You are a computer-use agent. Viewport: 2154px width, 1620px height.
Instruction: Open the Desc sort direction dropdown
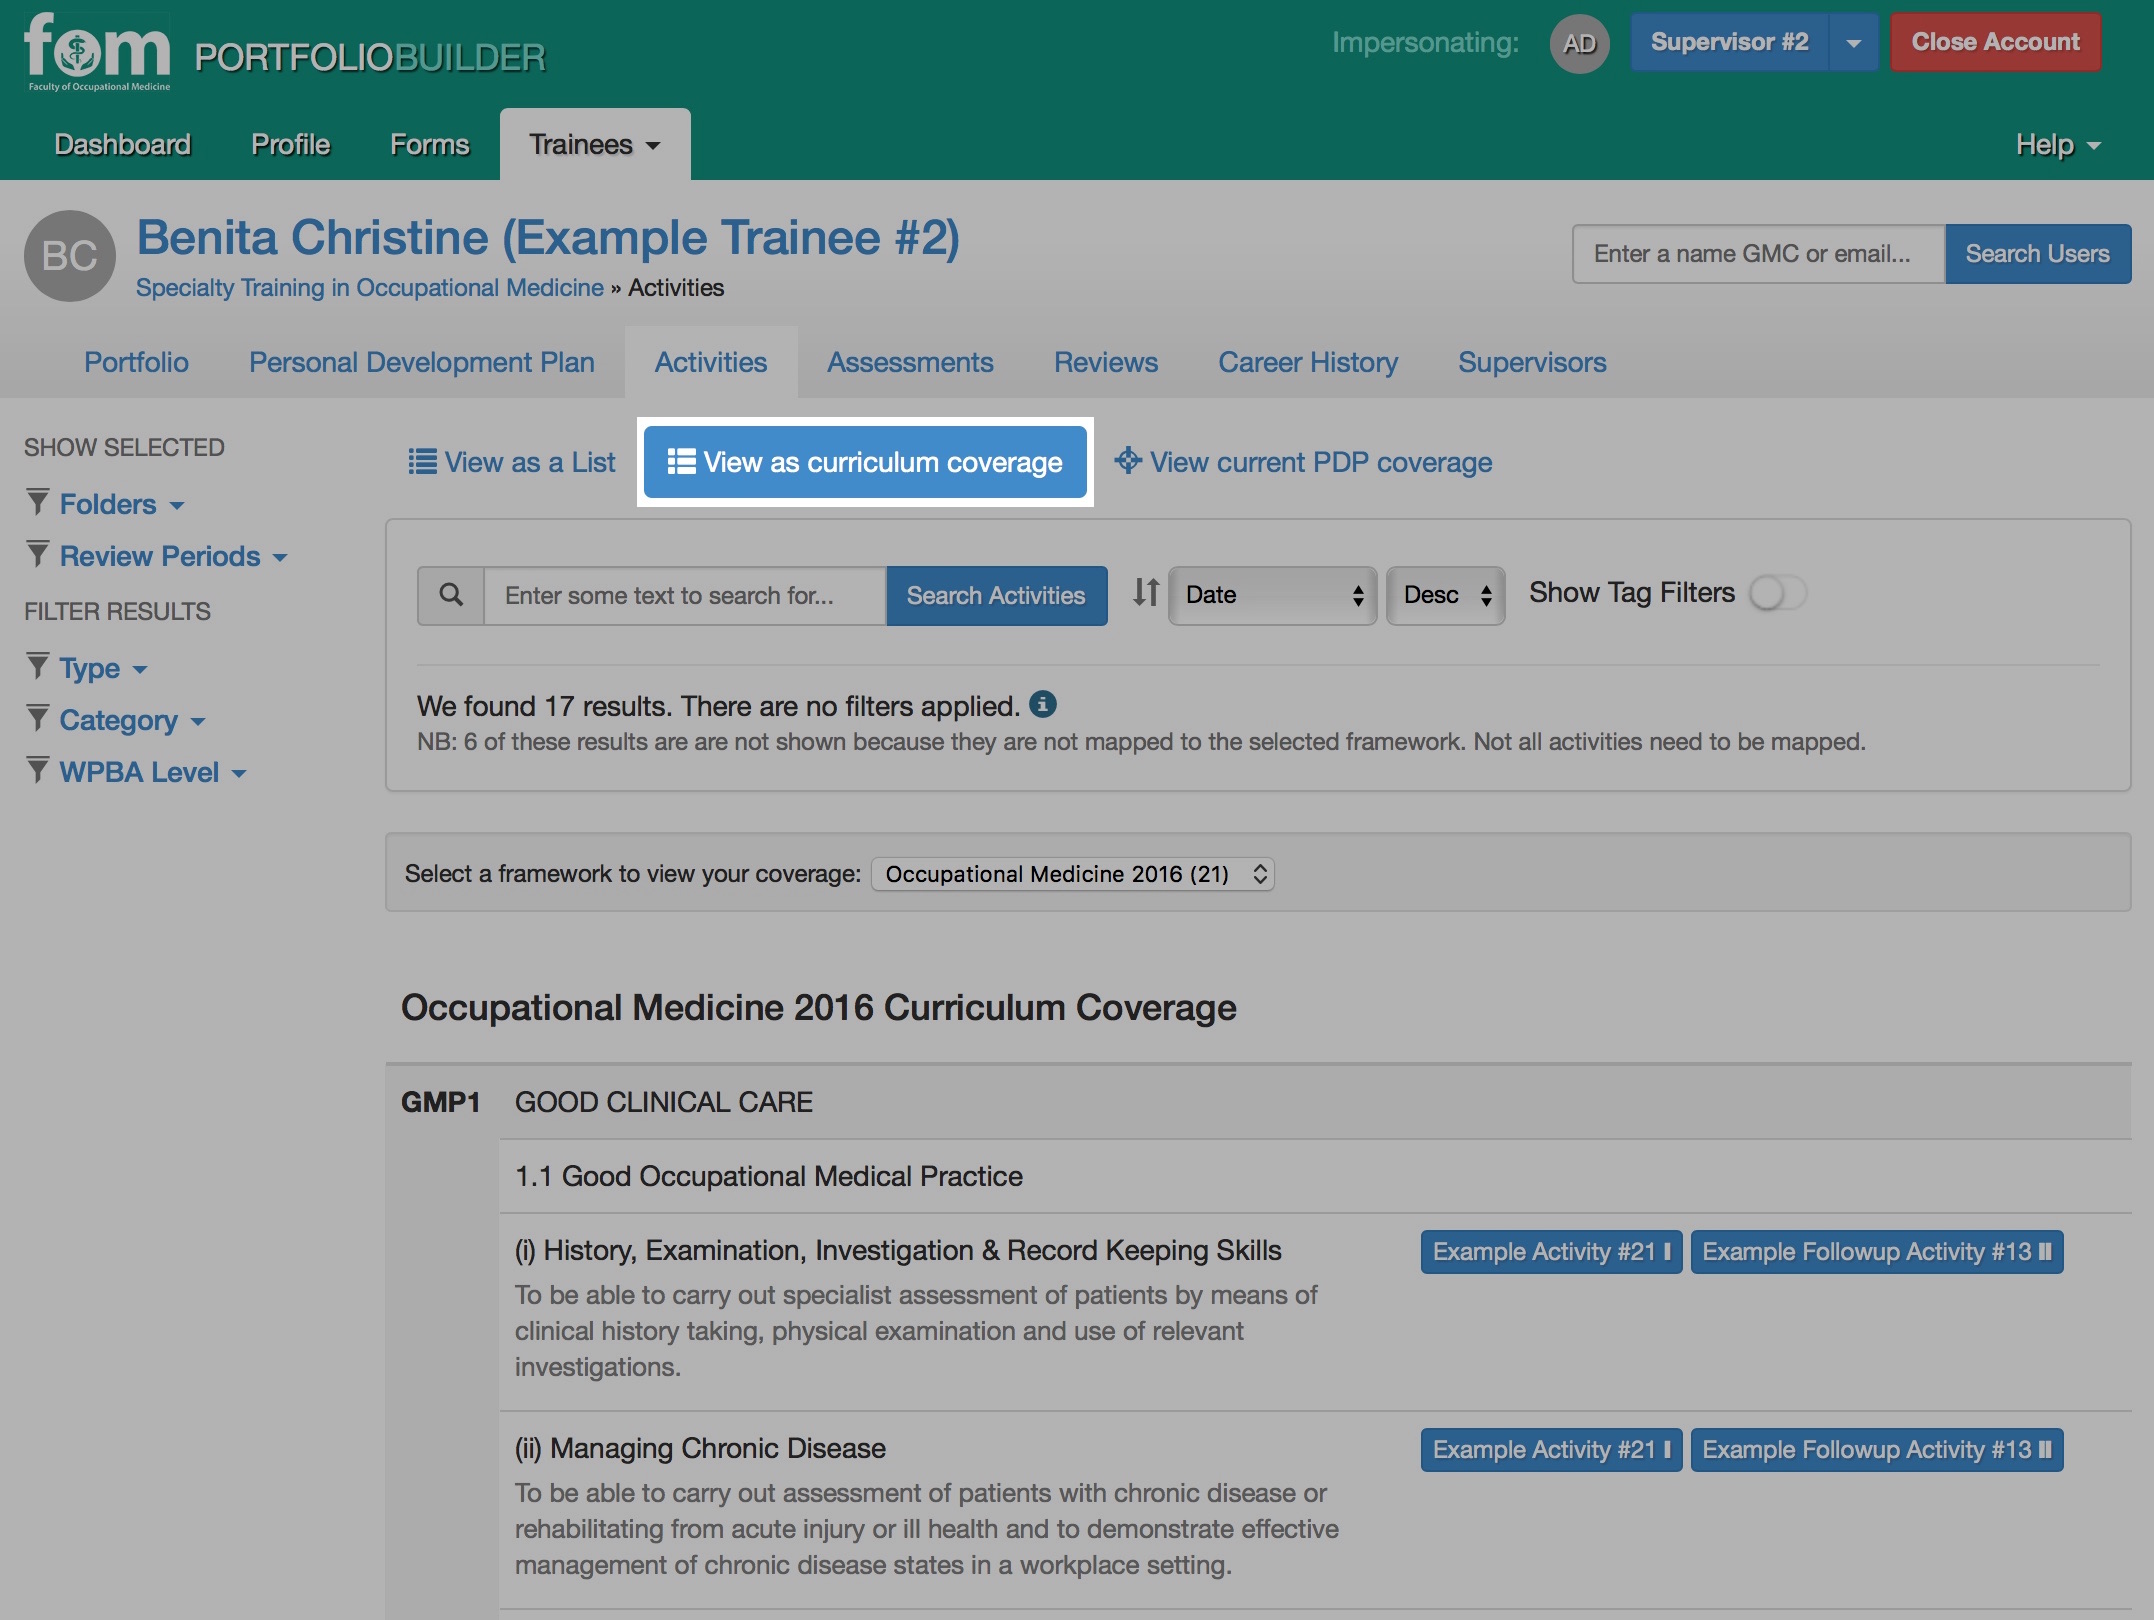point(1445,595)
